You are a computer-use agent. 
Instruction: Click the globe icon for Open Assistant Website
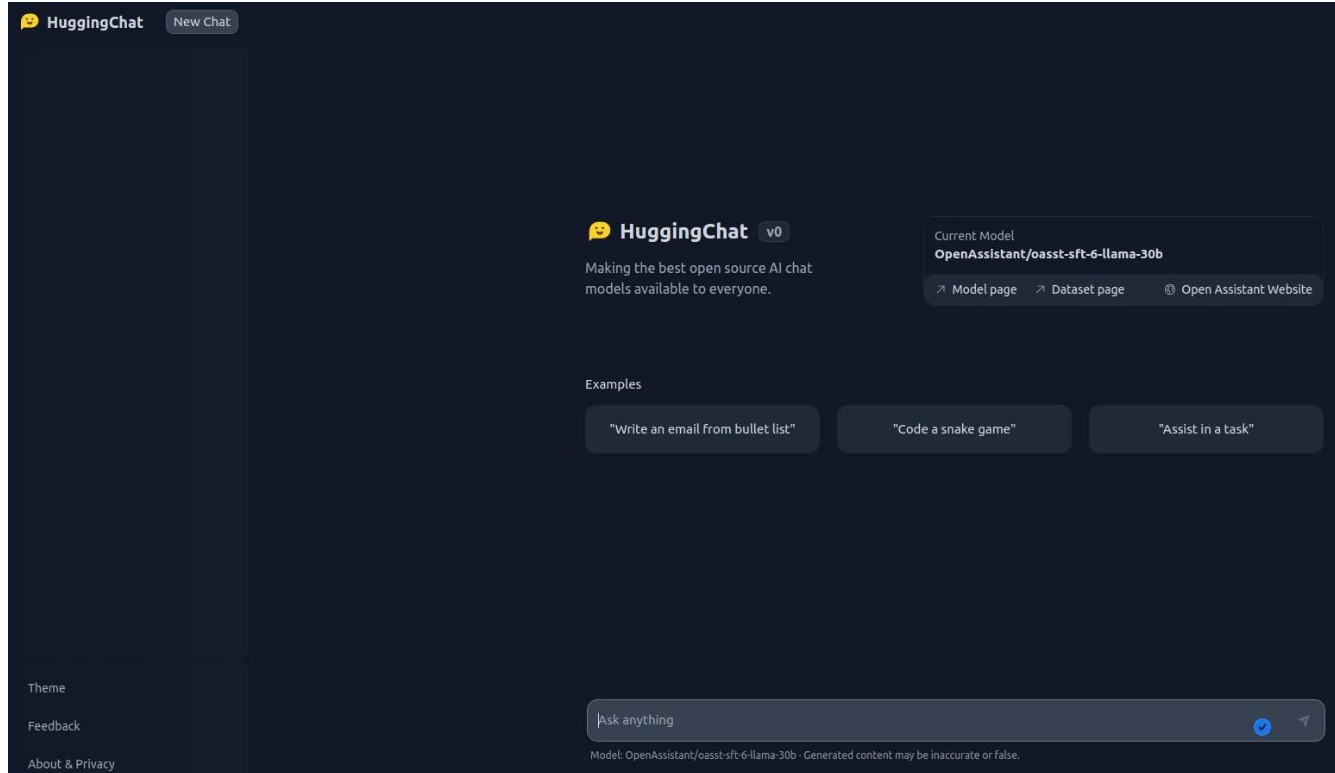(1169, 290)
